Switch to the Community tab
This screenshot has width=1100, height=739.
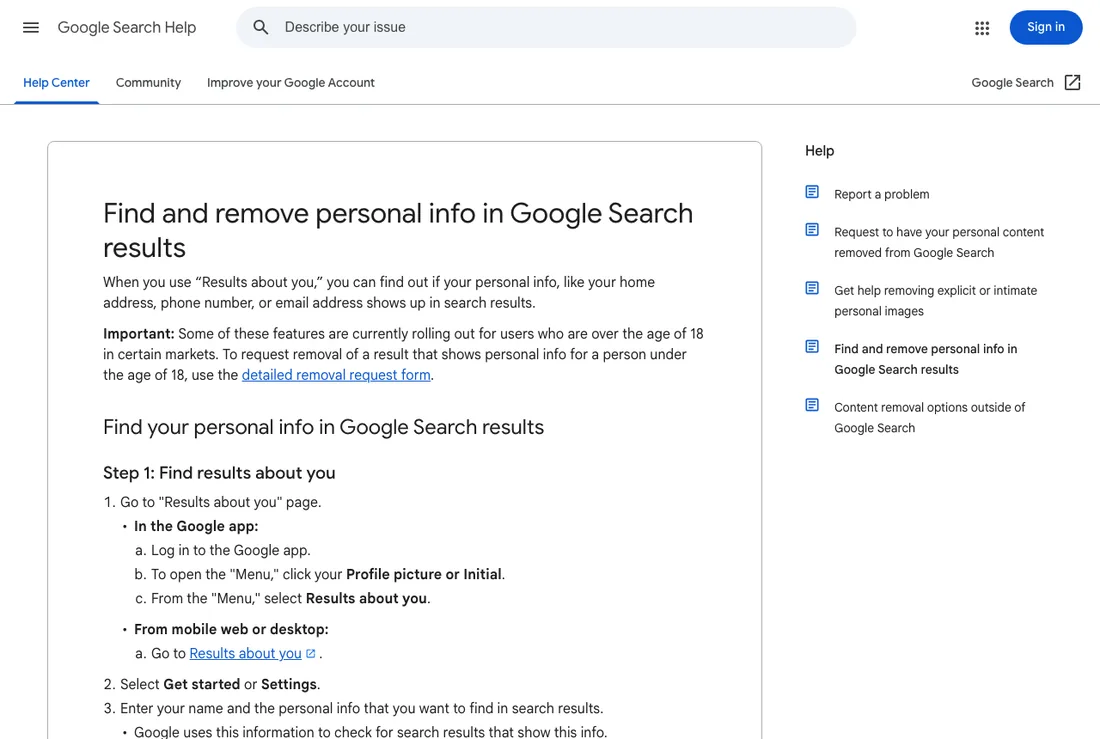[148, 83]
